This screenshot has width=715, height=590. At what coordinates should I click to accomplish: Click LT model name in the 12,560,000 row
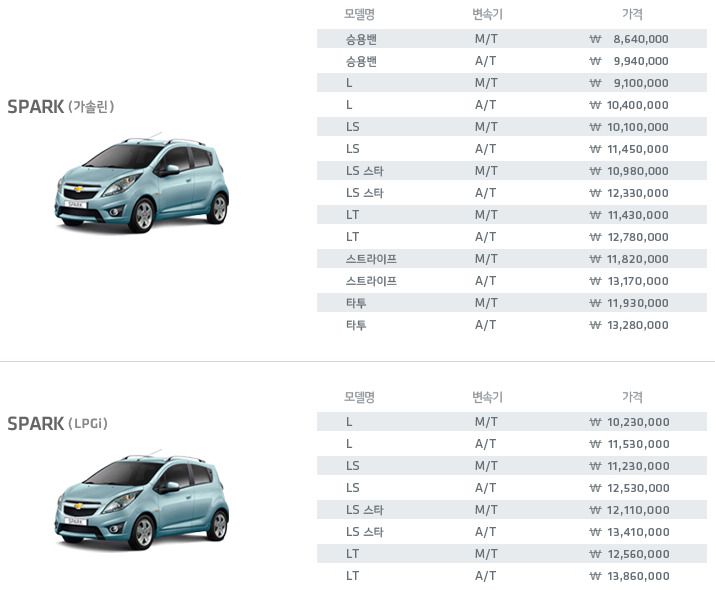tap(352, 554)
